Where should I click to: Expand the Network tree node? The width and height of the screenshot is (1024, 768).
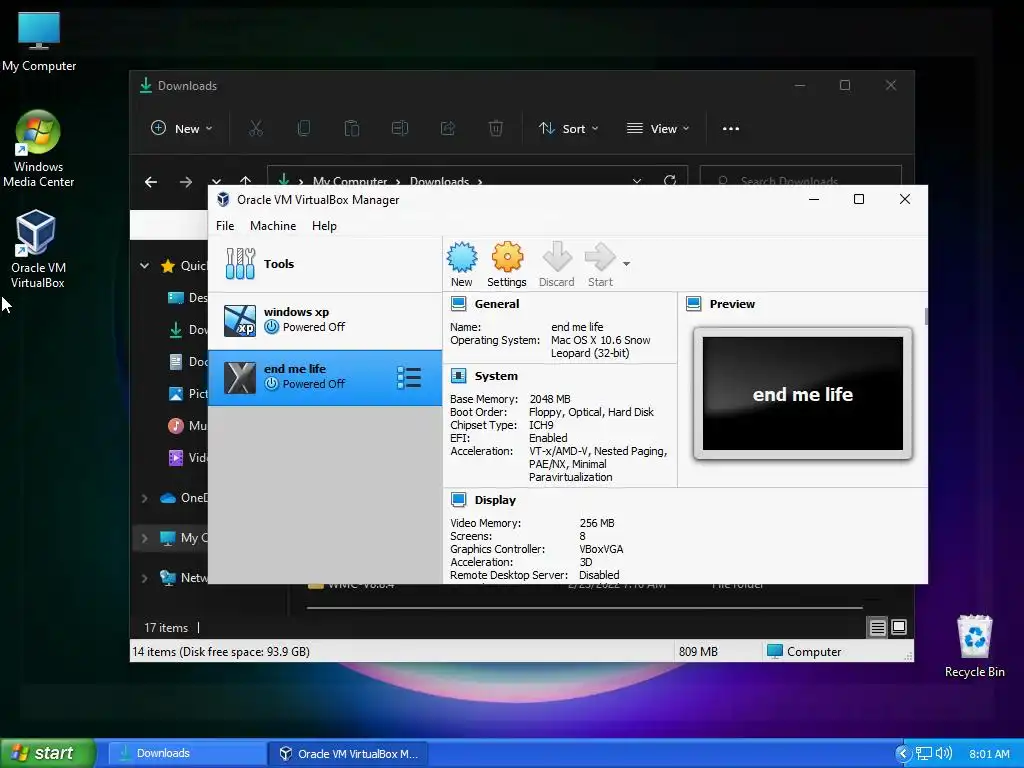tap(144, 578)
